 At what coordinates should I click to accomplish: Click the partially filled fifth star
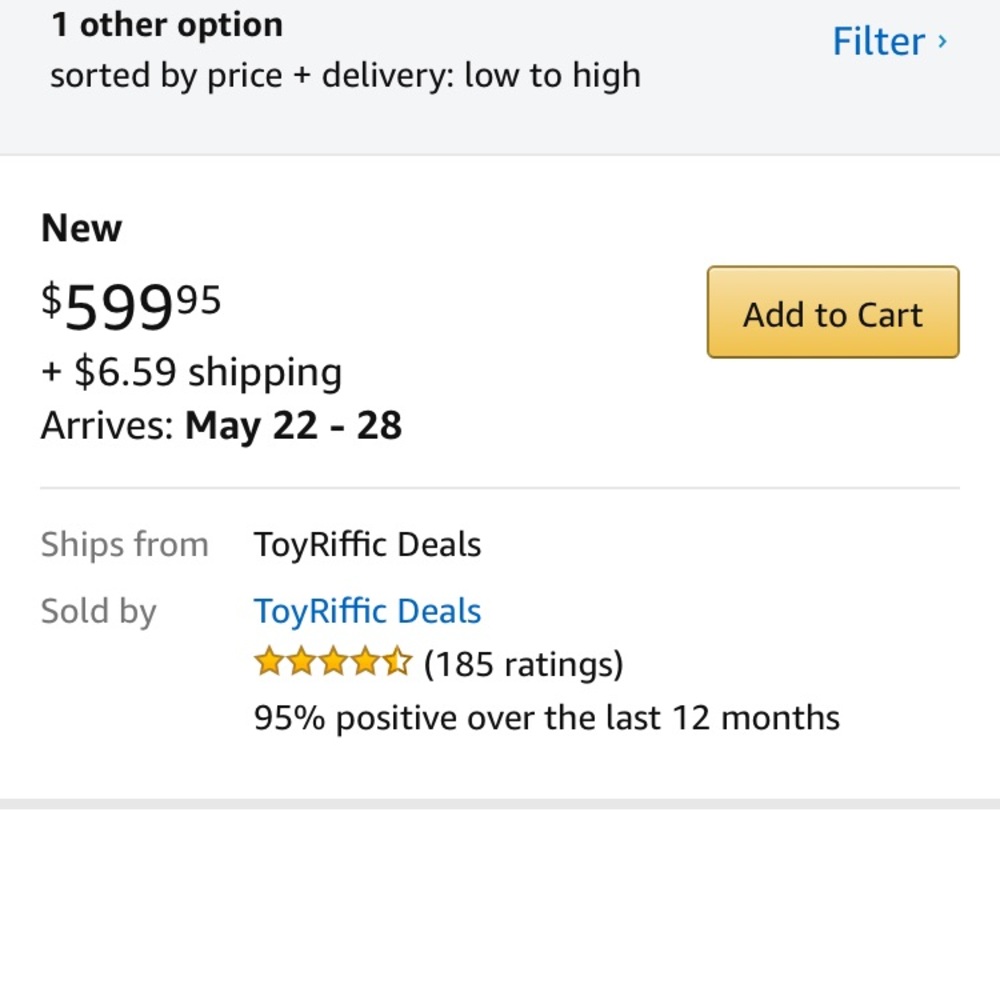click(398, 663)
